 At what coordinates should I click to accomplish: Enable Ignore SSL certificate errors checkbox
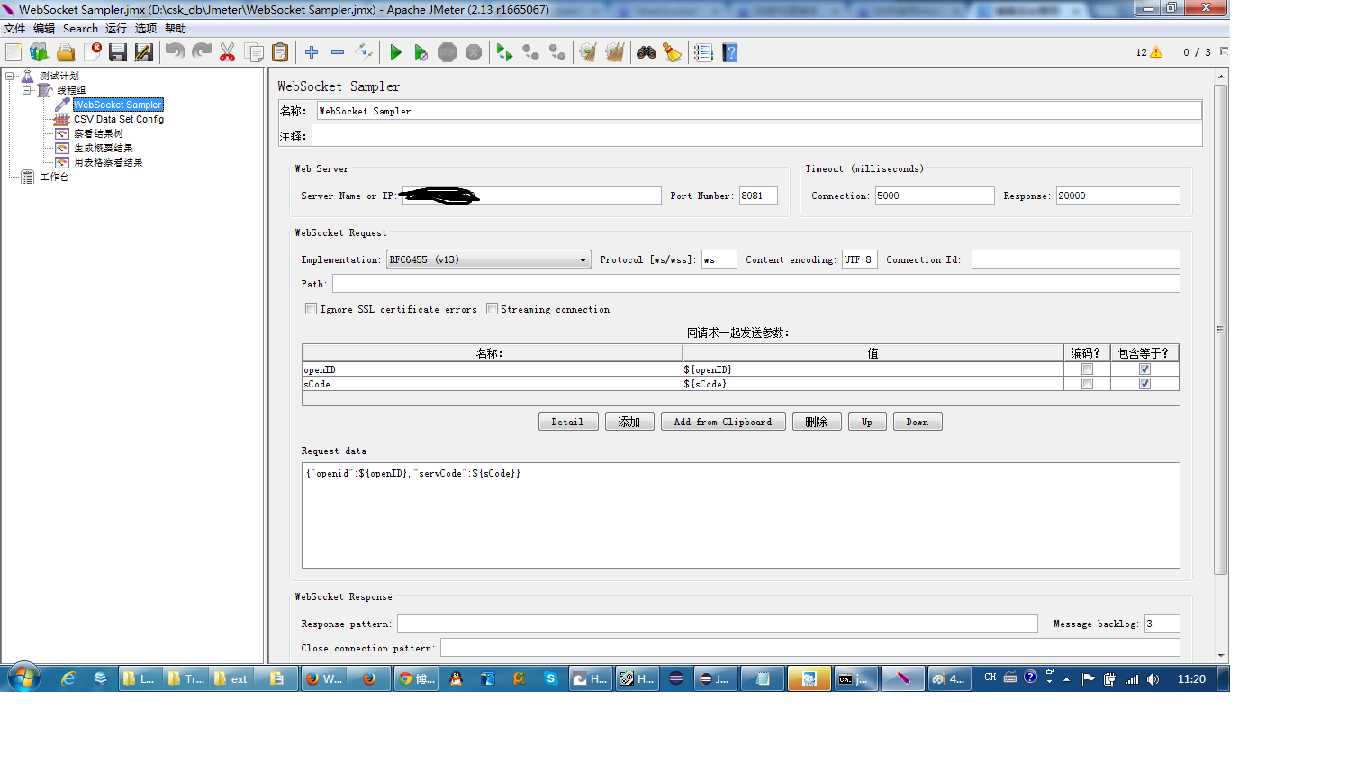(x=311, y=309)
